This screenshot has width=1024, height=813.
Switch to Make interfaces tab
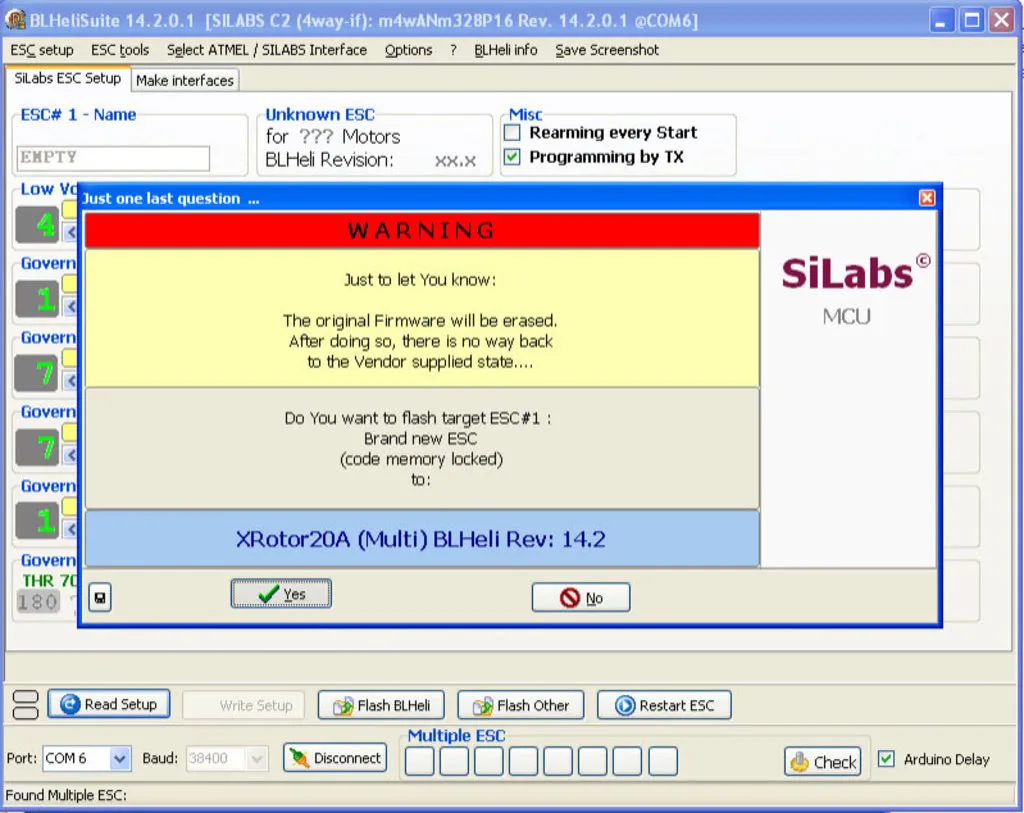[x=185, y=80]
